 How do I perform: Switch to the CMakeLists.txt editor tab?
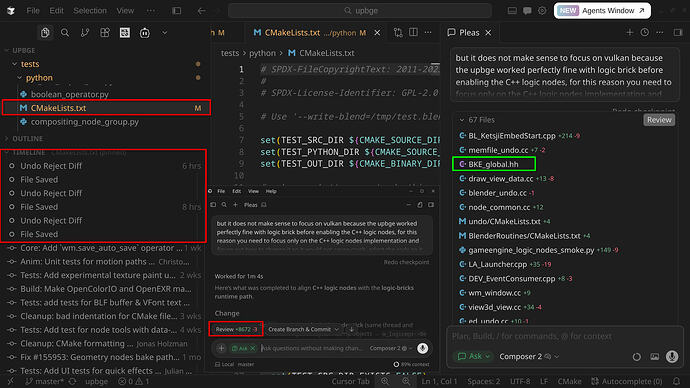point(310,33)
